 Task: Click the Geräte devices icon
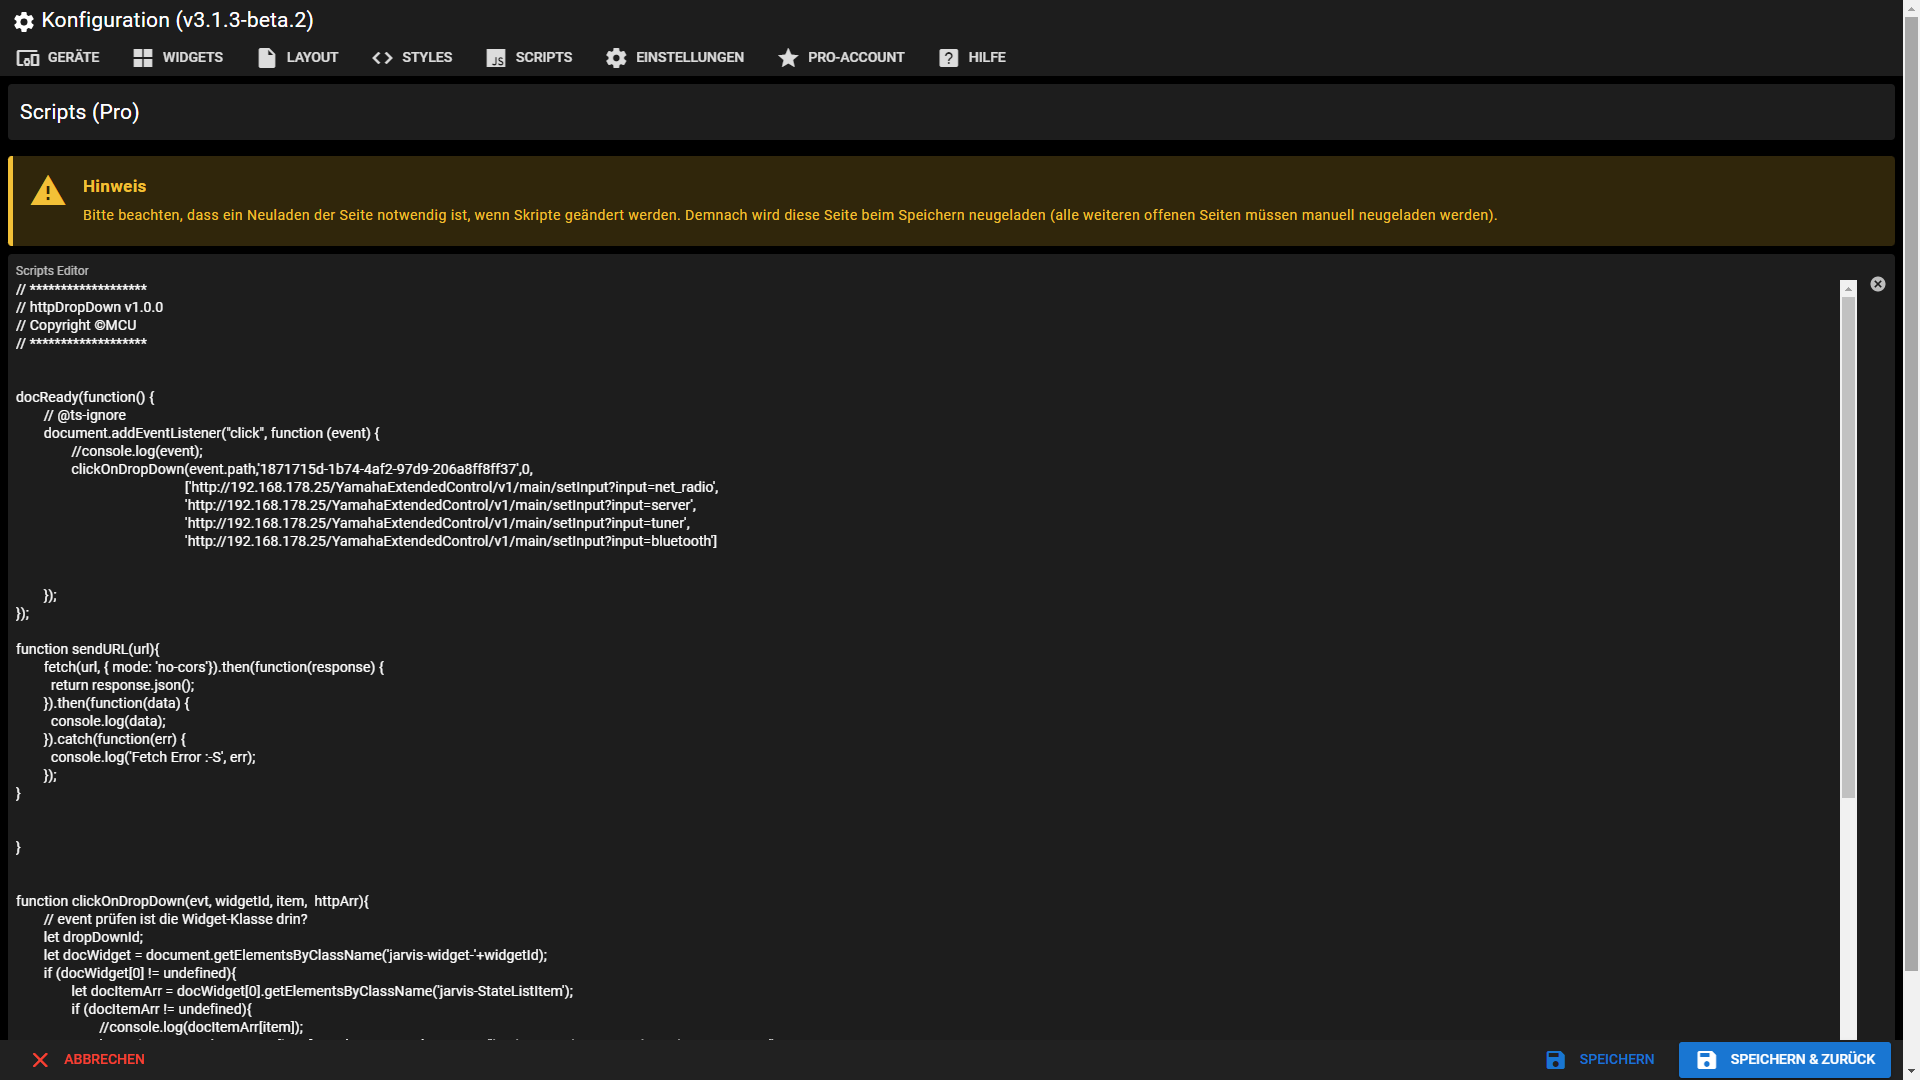click(x=28, y=58)
